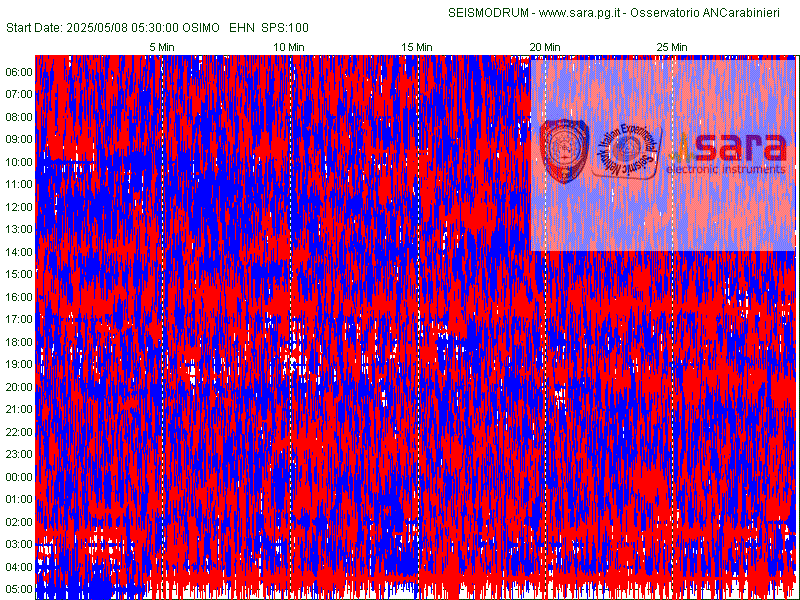
Task: Select the 09:00 hour row label
Action: pyautogui.click(x=19, y=139)
